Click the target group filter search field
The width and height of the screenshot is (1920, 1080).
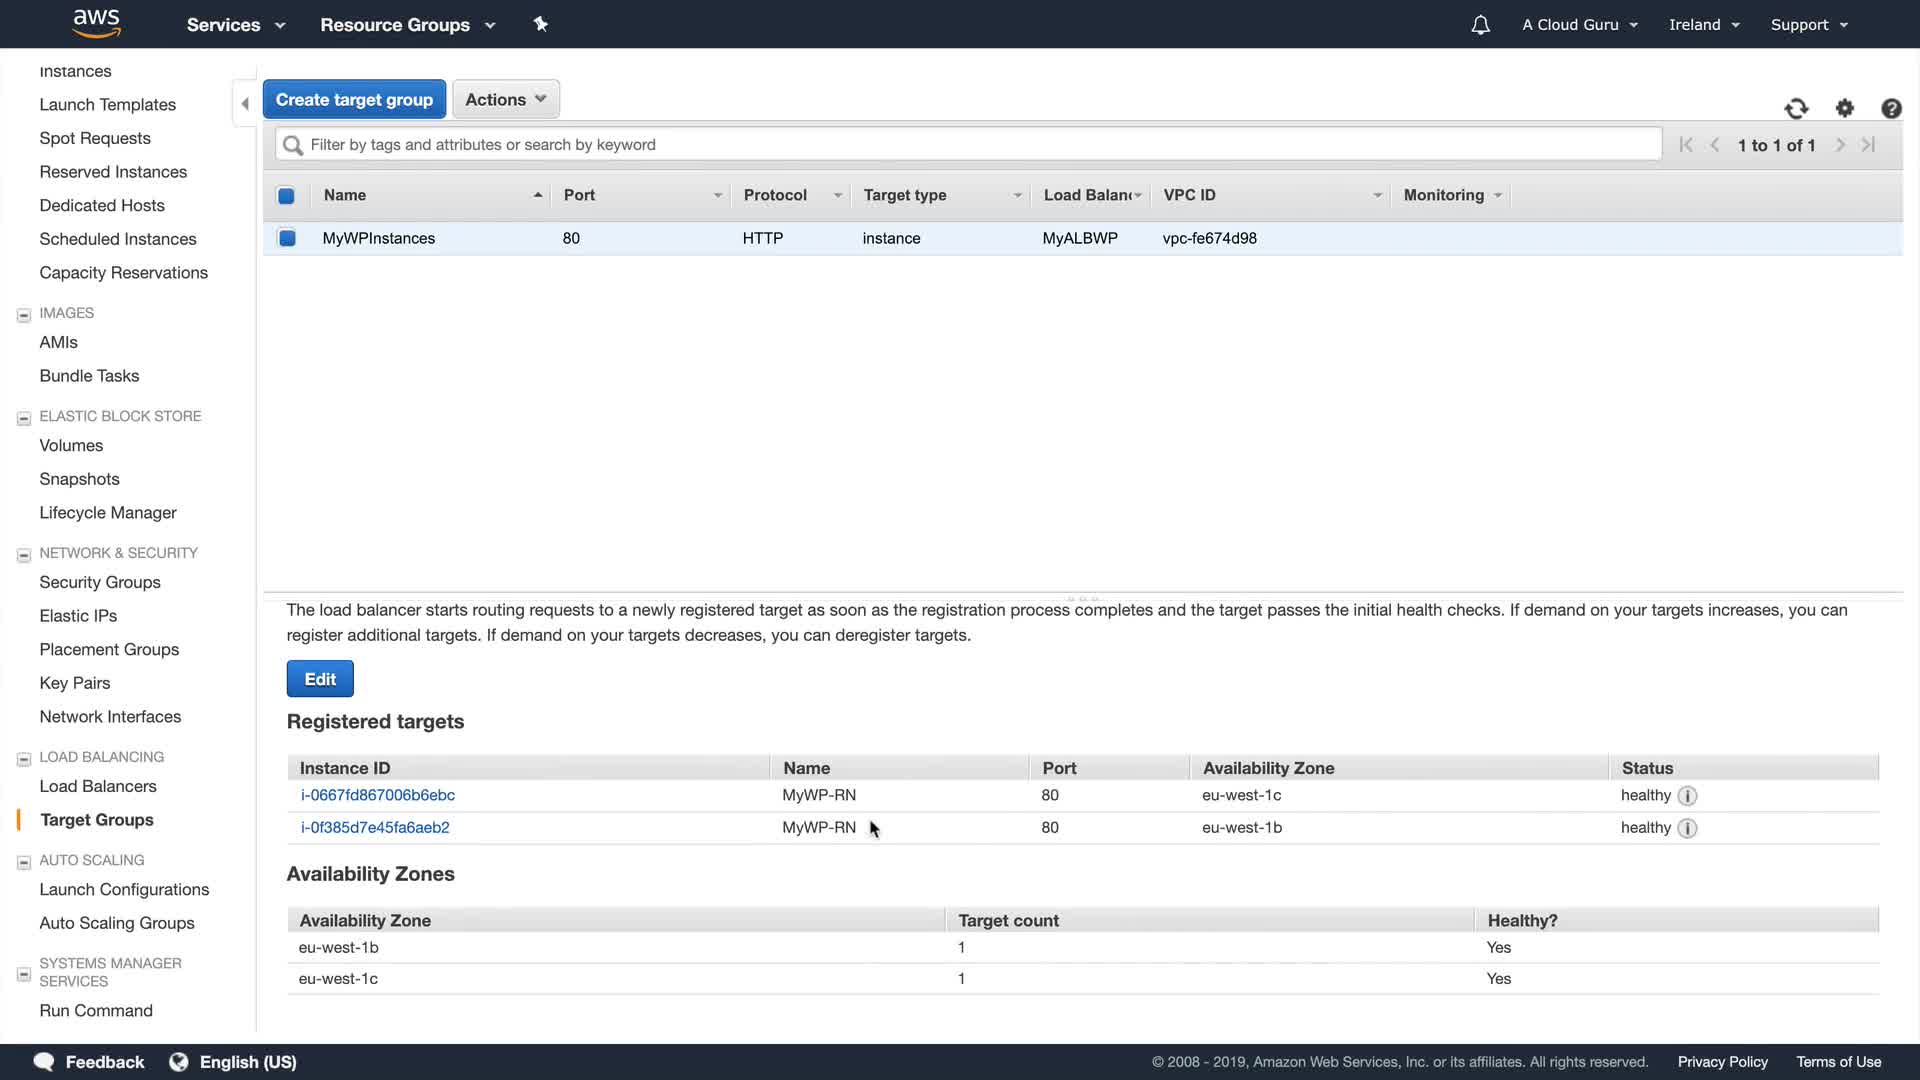pos(968,145)
